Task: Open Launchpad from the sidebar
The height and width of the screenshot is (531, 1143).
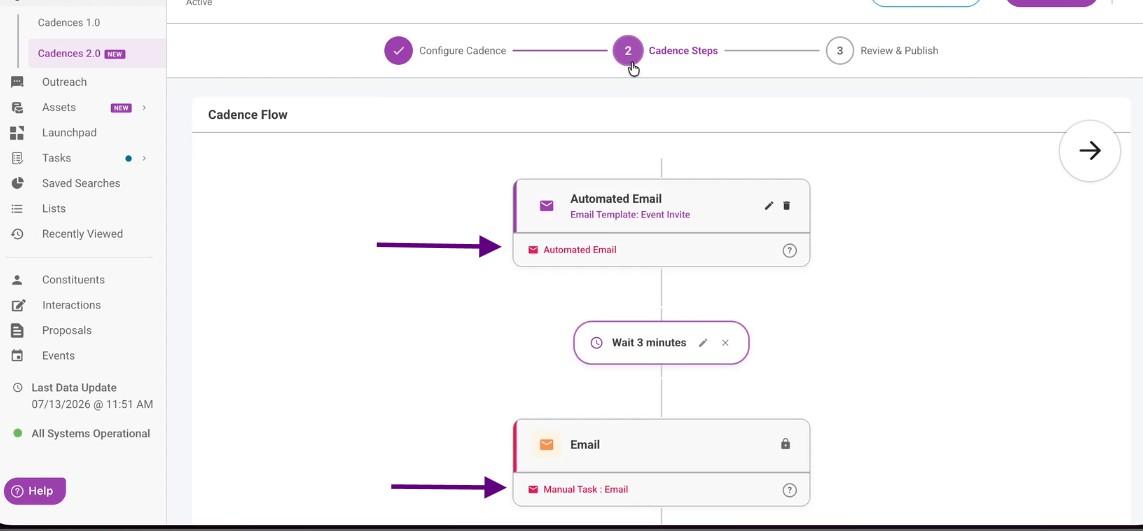Action: (x=69, y=133)
